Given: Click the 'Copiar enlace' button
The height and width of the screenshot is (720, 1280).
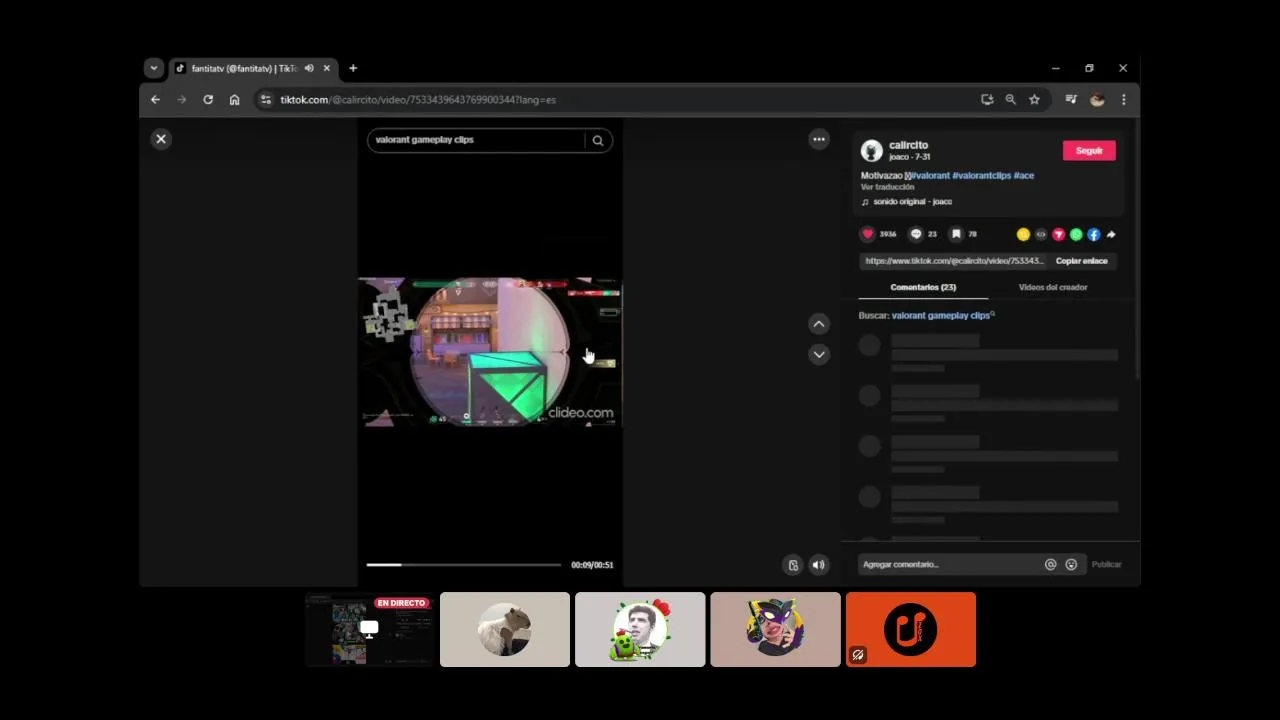Looking at the screenshot, I should pyautogui.click(x=1082, y=261).
